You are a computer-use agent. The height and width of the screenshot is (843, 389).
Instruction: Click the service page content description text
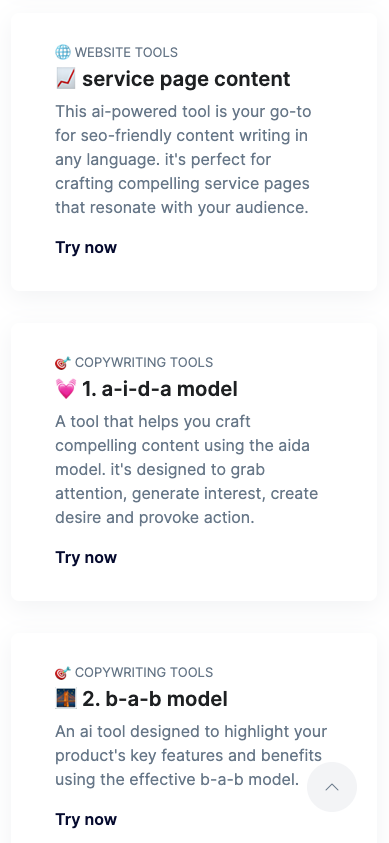[x=183, y=160]
